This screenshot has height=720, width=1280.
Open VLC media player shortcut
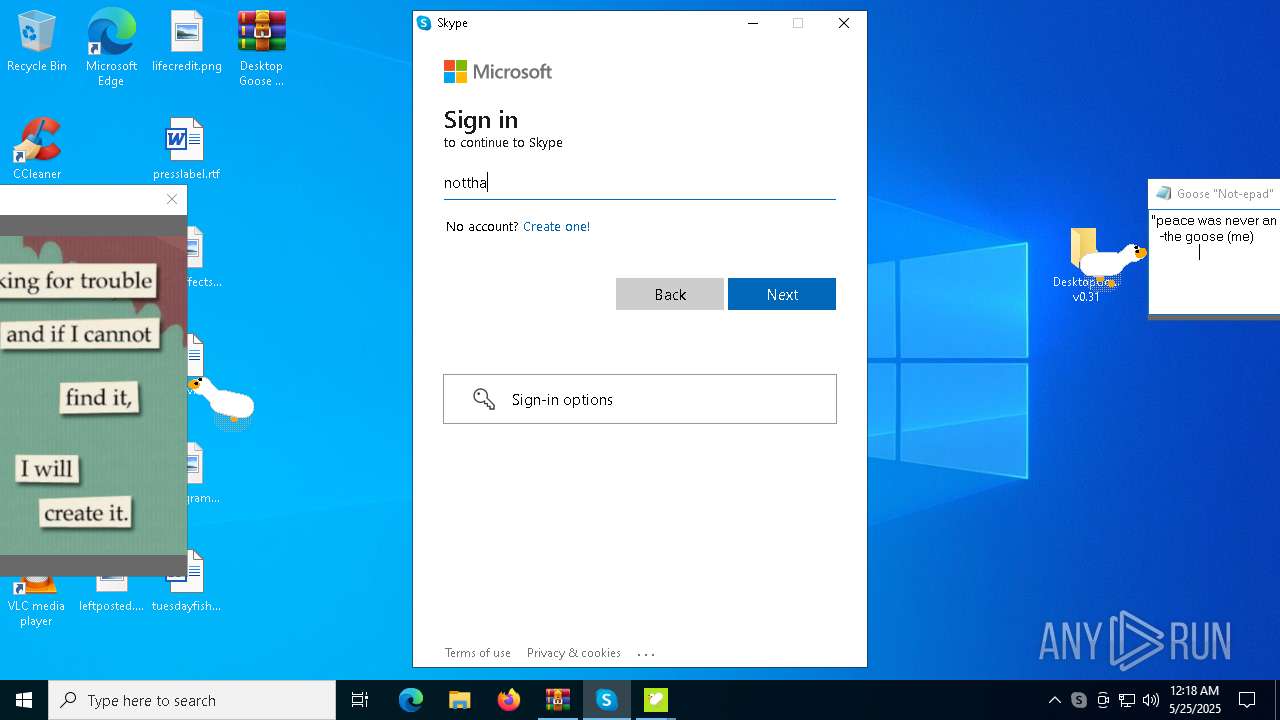(x=36, y=600)
